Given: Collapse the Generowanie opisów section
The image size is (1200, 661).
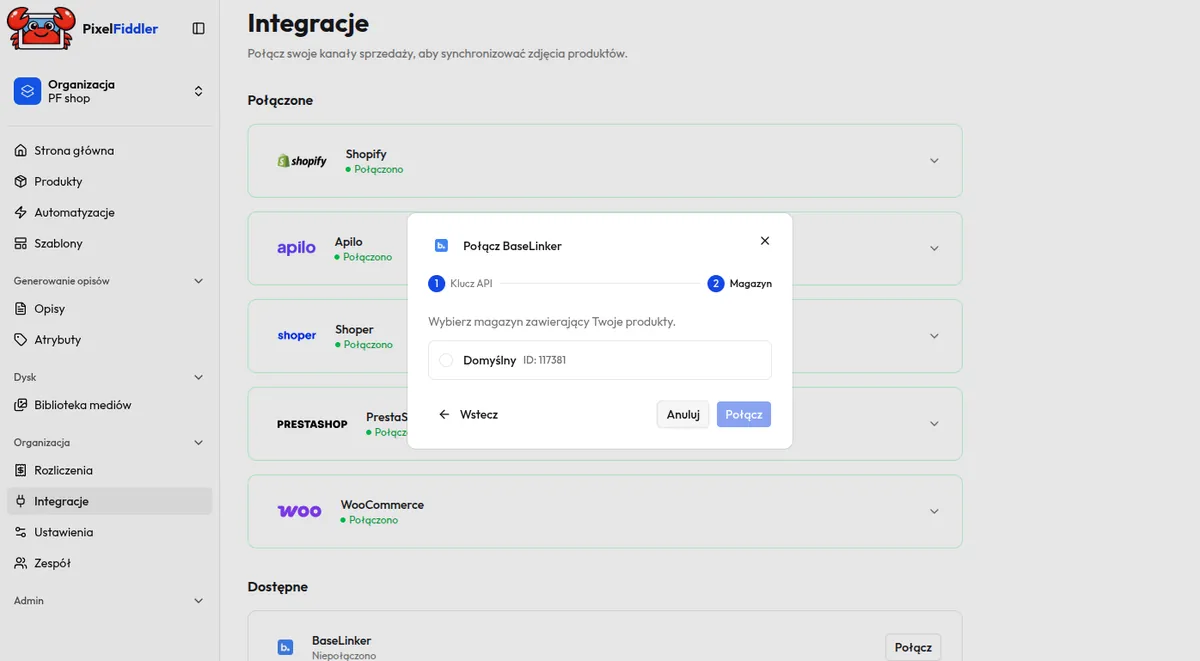Looking at the screenshot, I should [198, 281].
